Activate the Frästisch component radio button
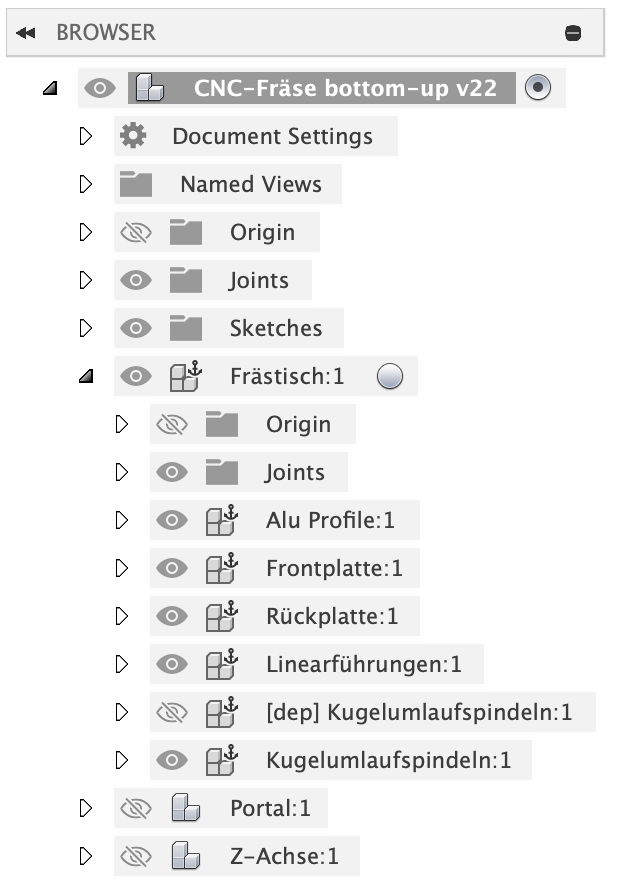Image resolution: width=620 pixels, height=896 pixels. (391, 376)
